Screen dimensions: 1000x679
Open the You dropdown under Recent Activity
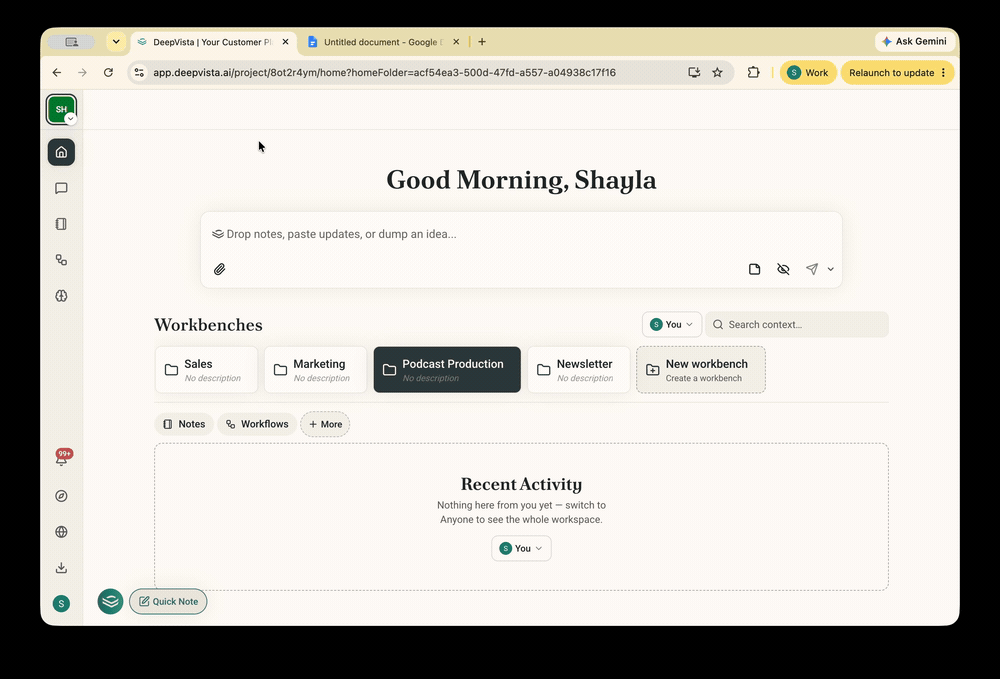(521, 548)
